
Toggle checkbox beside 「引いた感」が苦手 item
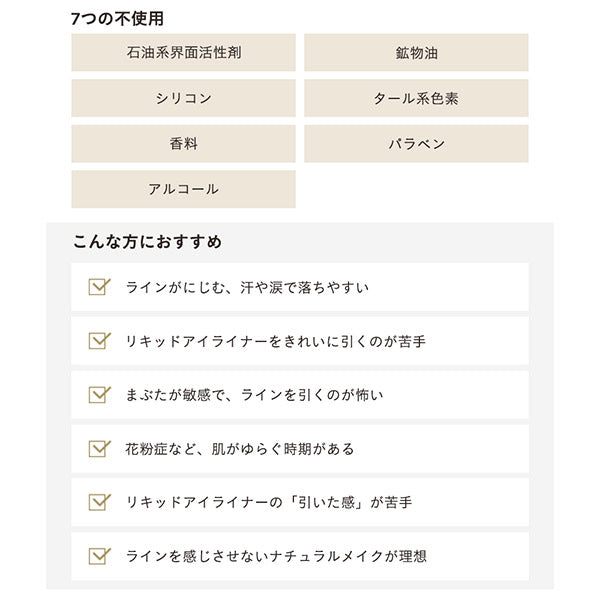coord(99,502)
